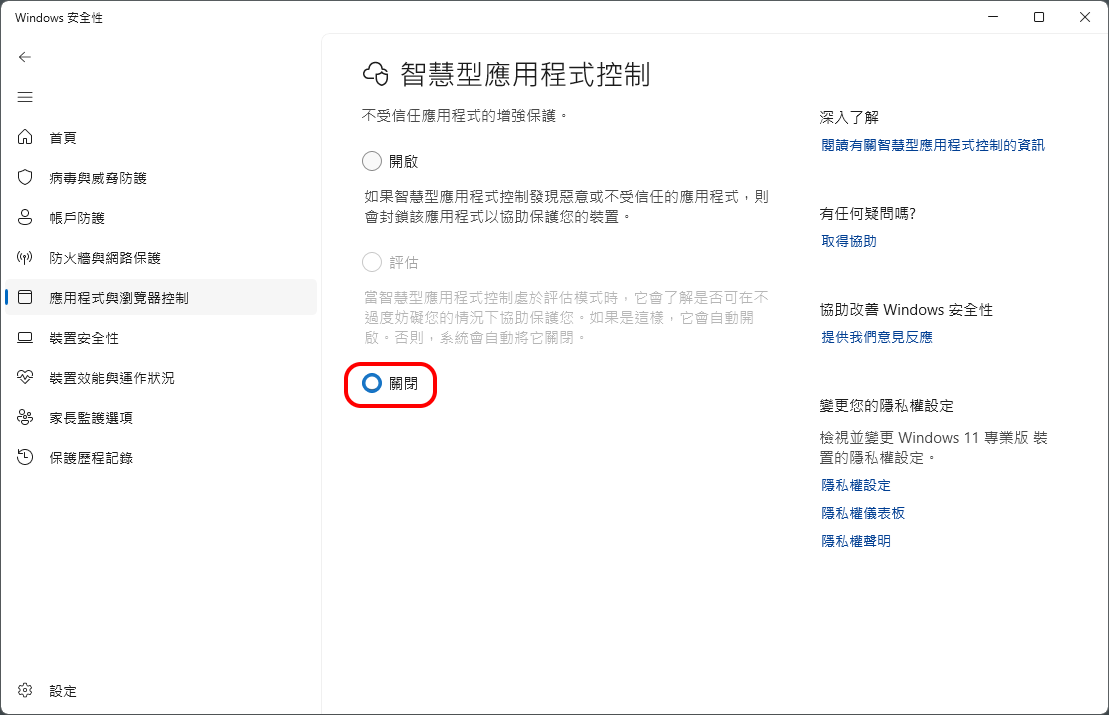View 保護歷程記錄 page
This screenshot has width=1109, height=715.
click(161, 458)
